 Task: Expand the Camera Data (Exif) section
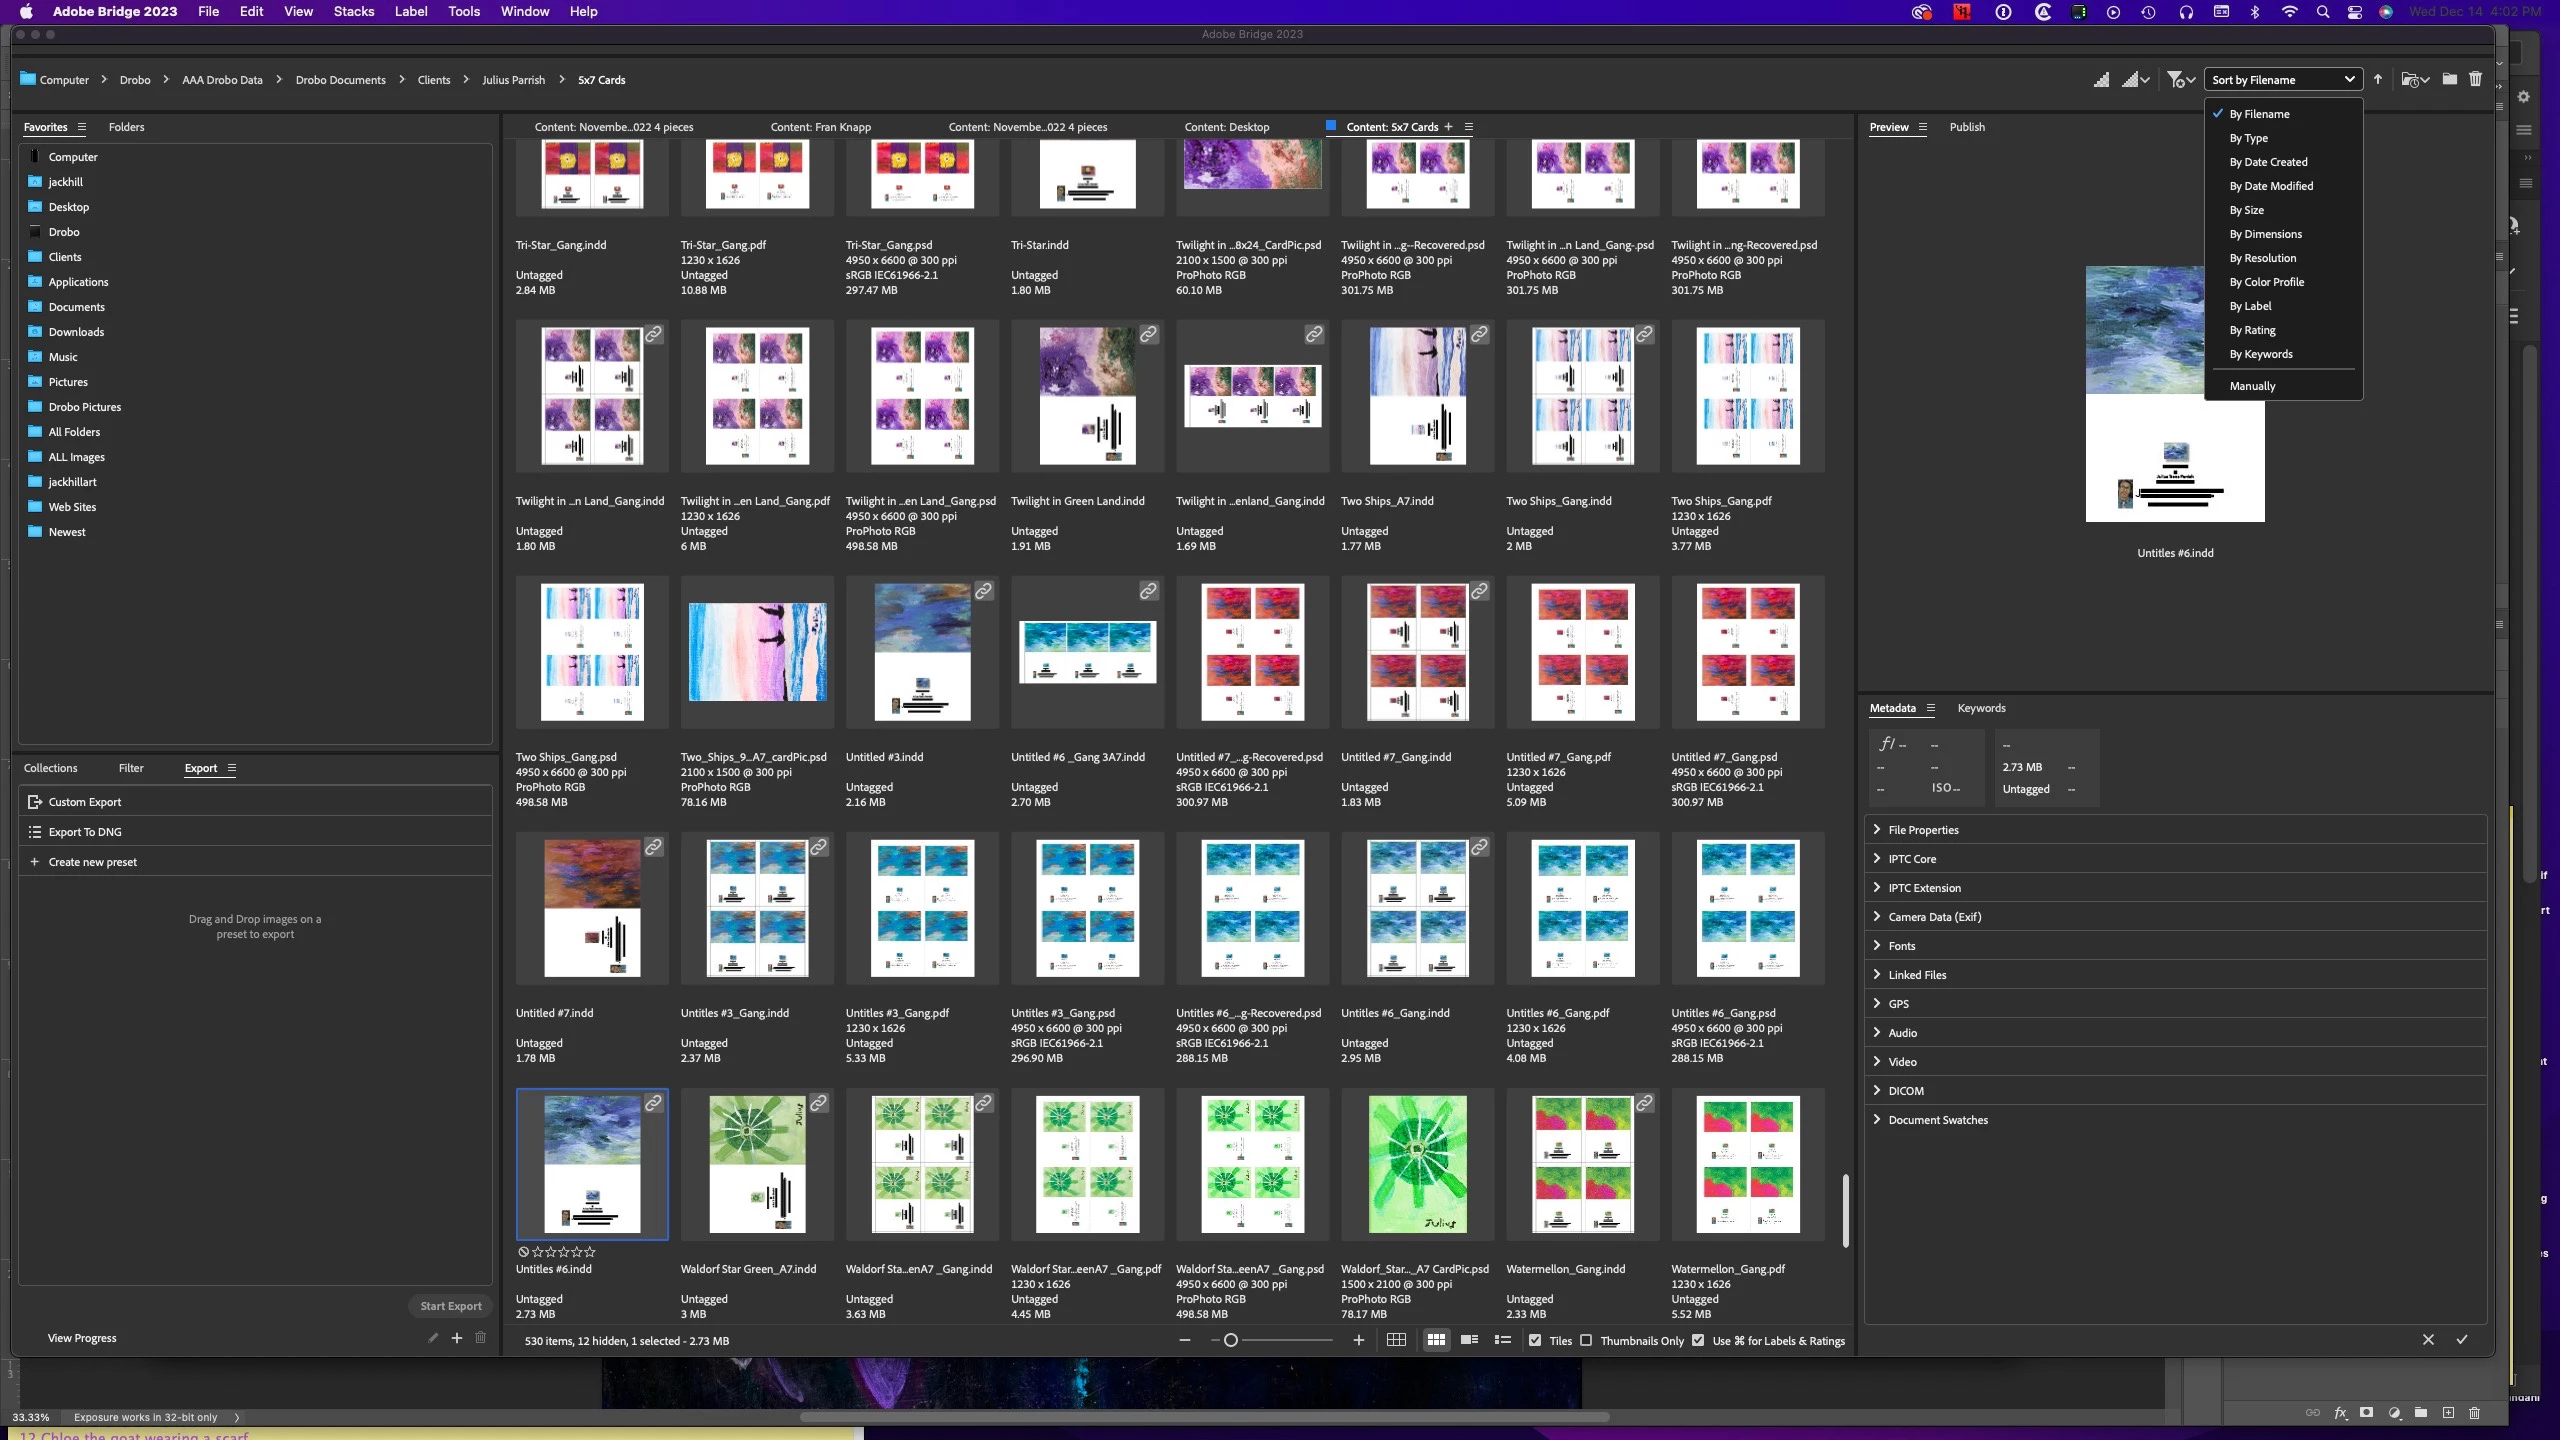[1934, 917]
